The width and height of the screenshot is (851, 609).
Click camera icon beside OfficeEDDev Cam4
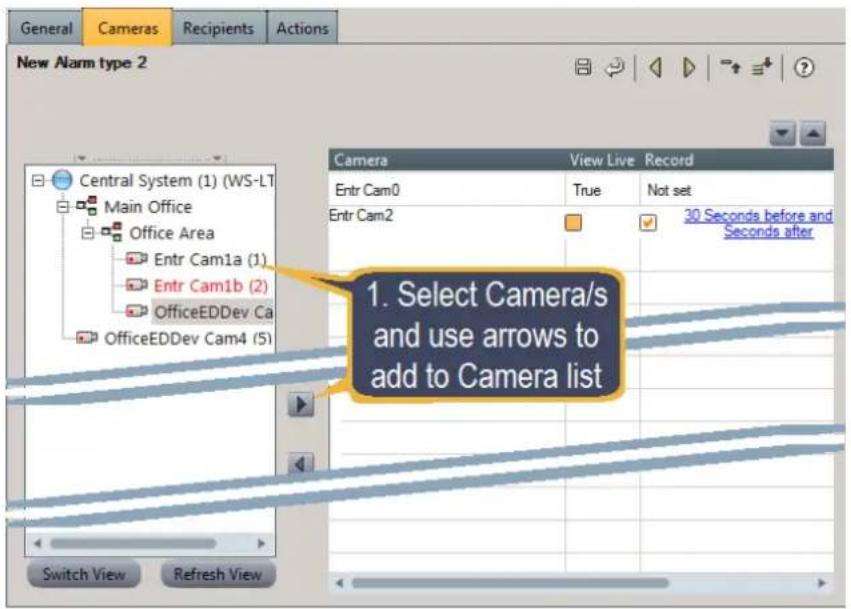(87, 338)
